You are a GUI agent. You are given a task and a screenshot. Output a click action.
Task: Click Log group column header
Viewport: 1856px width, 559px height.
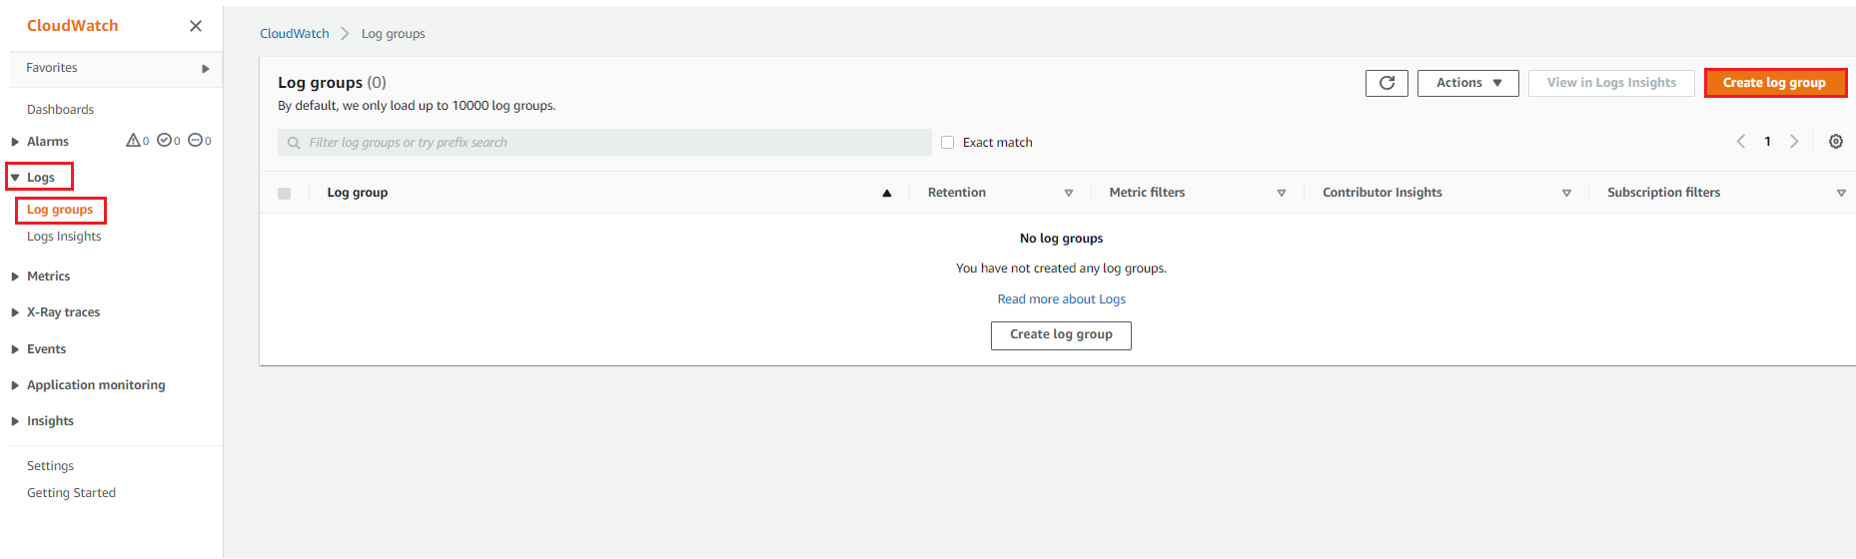[x=357, y=193]
